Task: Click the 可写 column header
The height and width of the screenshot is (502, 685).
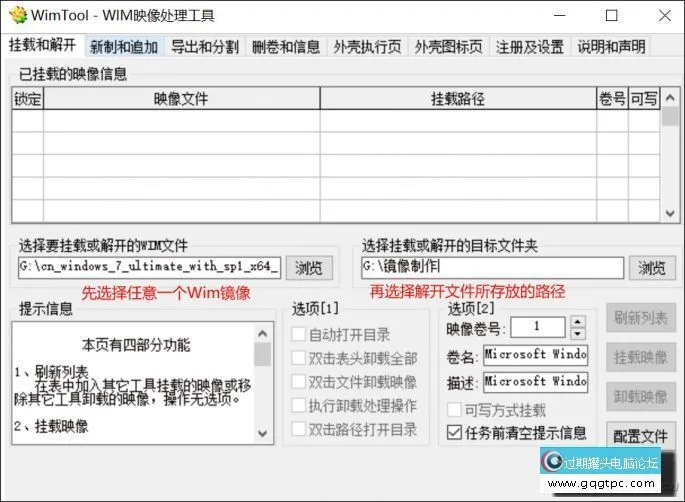Action: click(643, 99)
